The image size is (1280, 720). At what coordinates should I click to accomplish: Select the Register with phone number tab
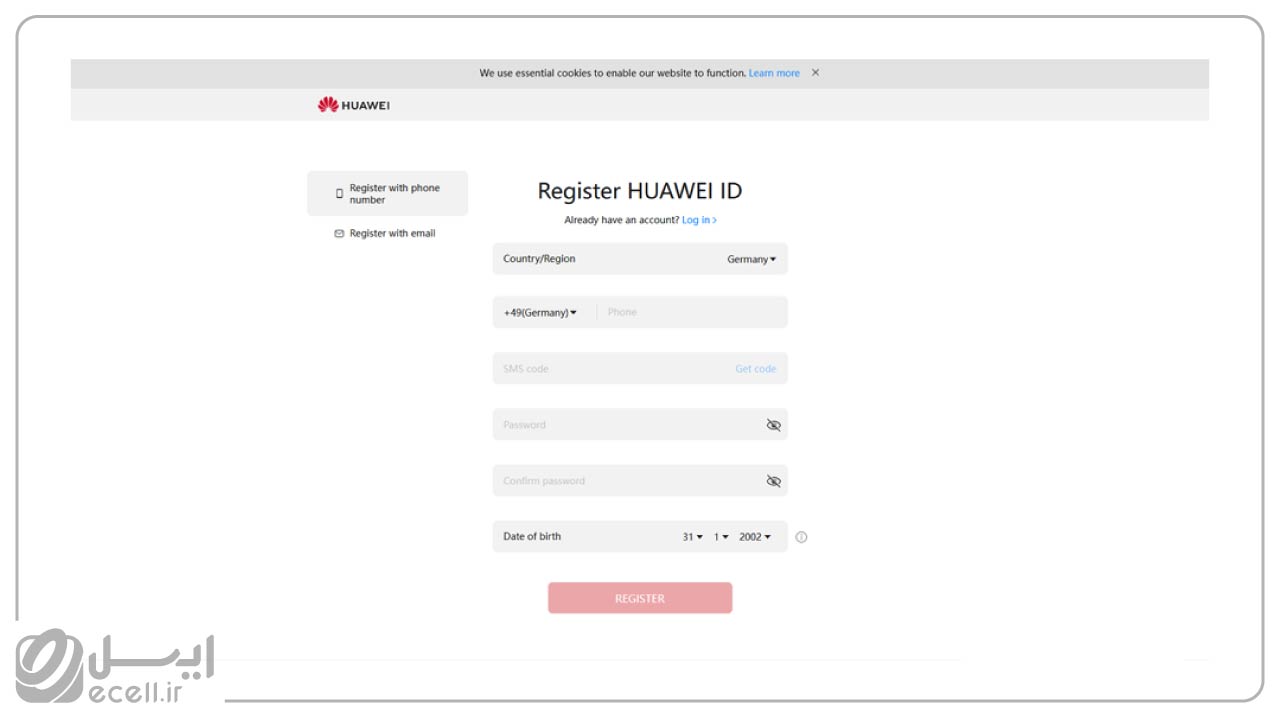pos(387,193)
